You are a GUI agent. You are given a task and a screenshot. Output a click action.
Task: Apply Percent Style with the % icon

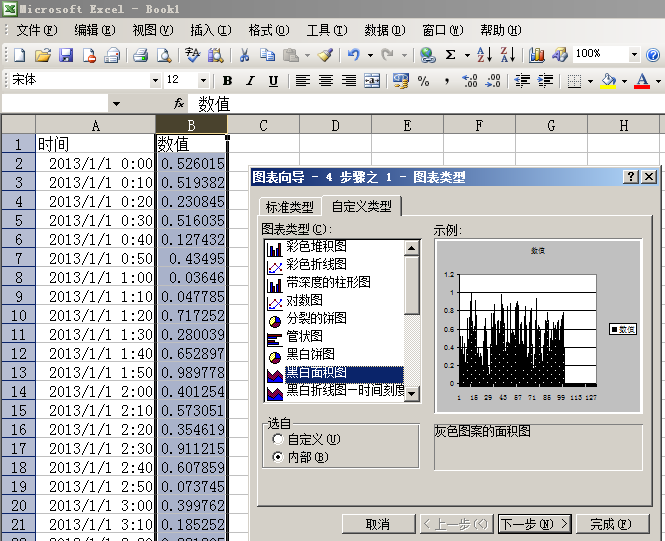click(x=423, y=81)
